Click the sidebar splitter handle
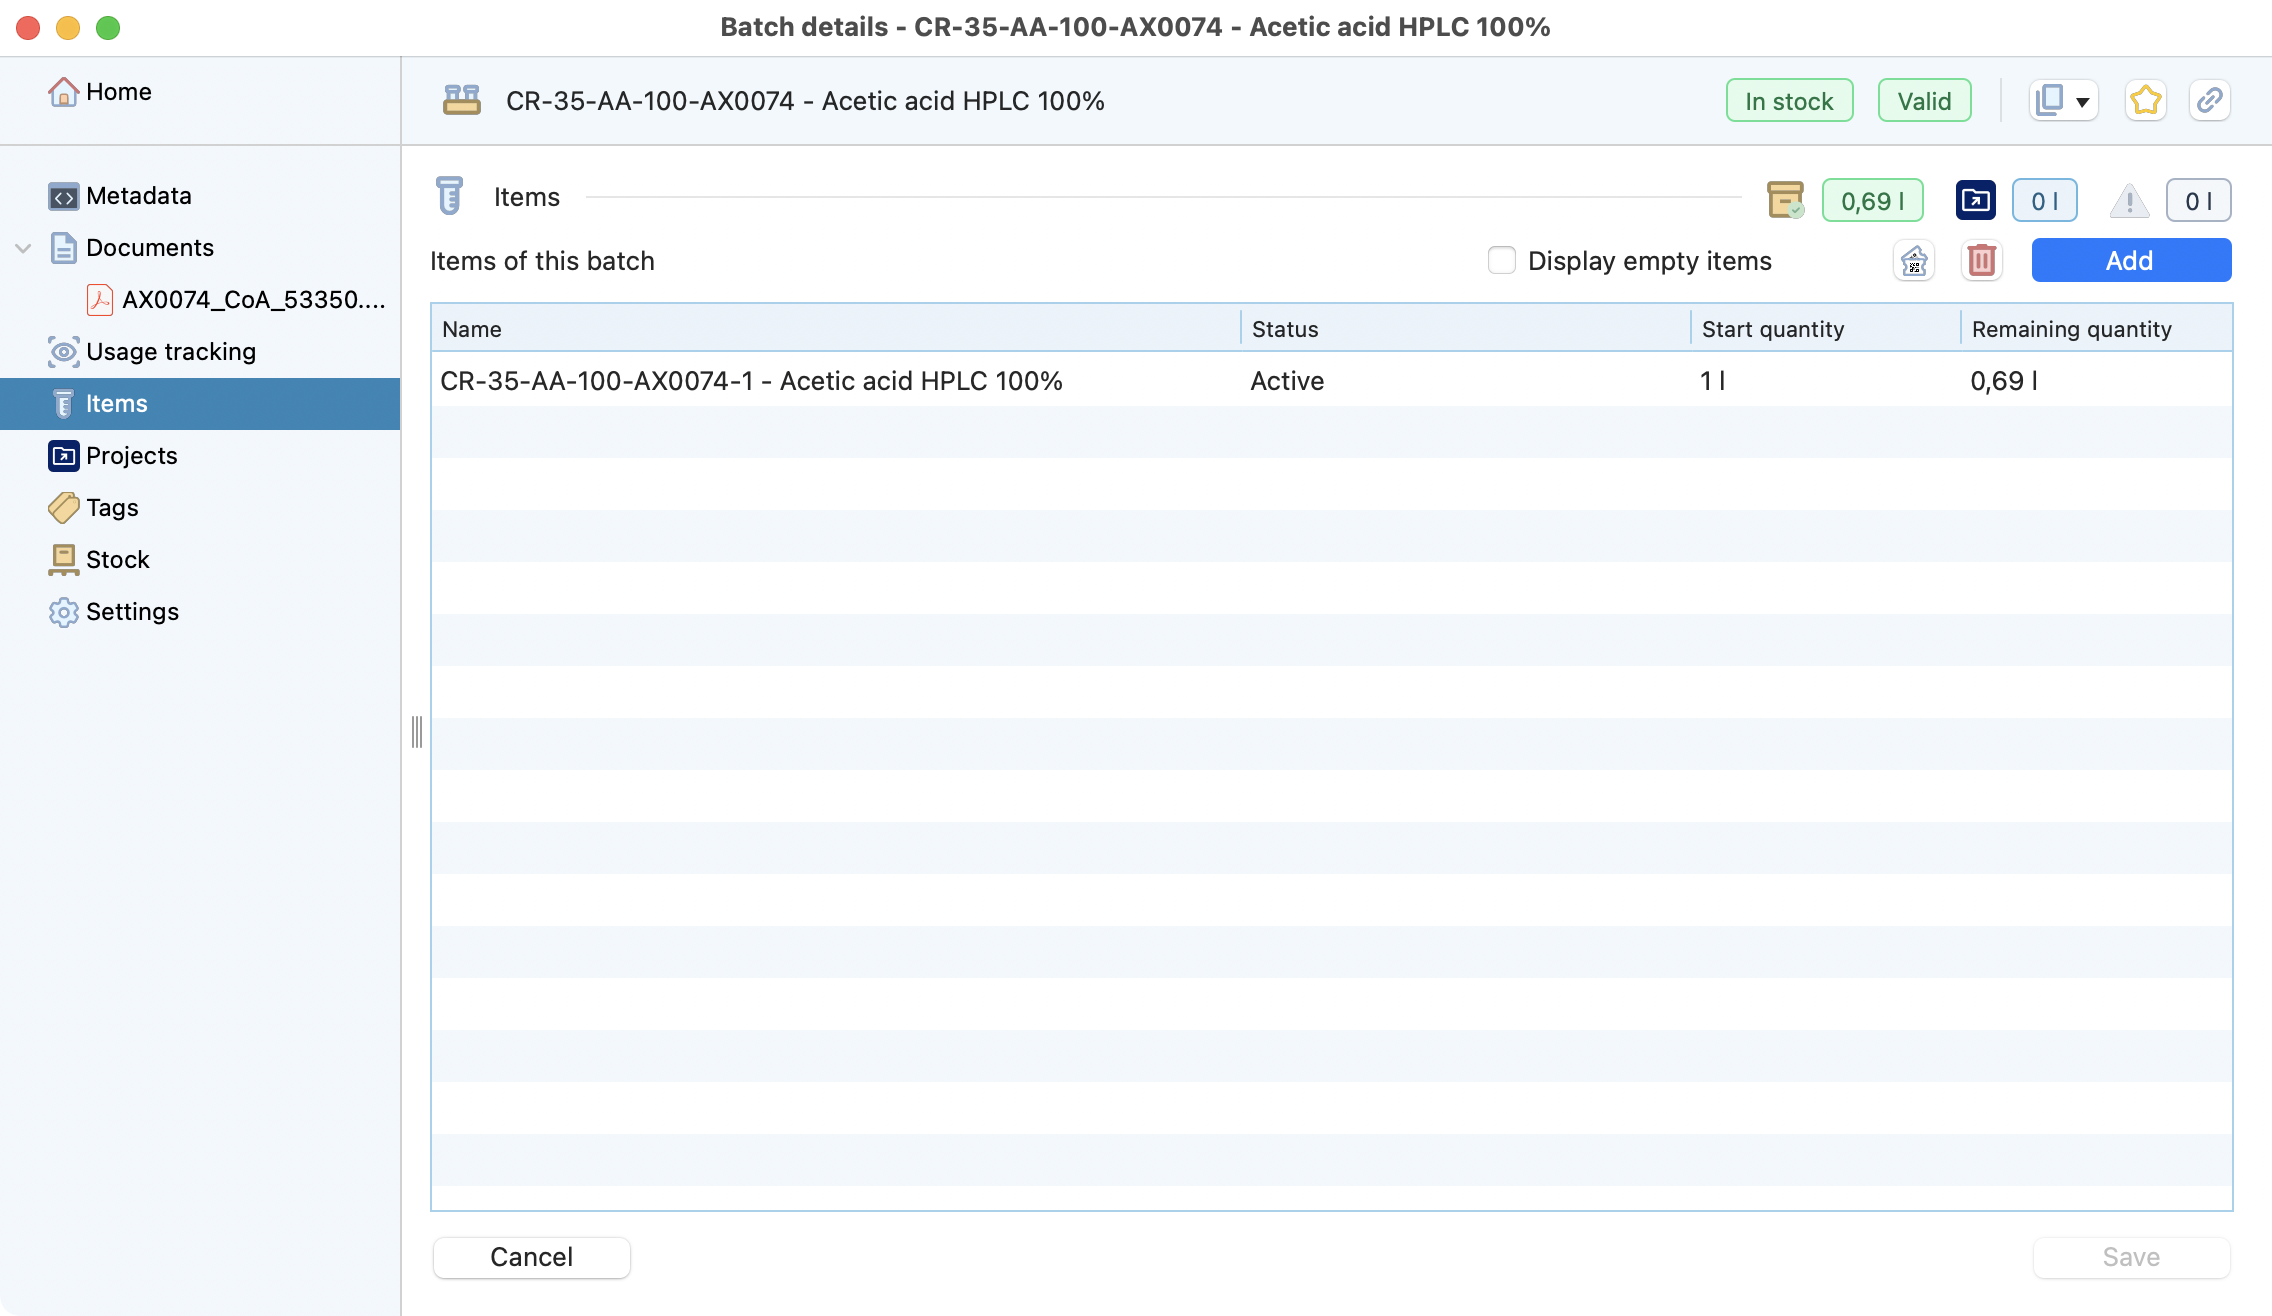 click(x=416, y=732)
